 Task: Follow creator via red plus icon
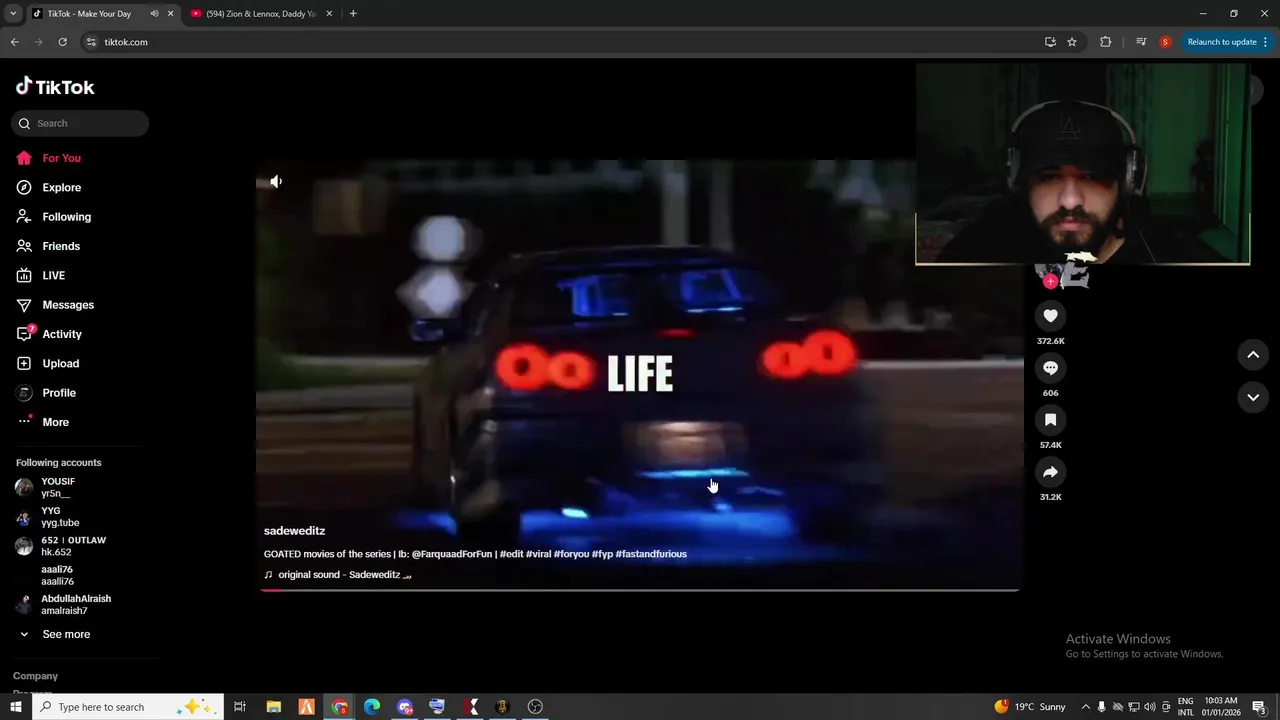[x=1050, y=282]
